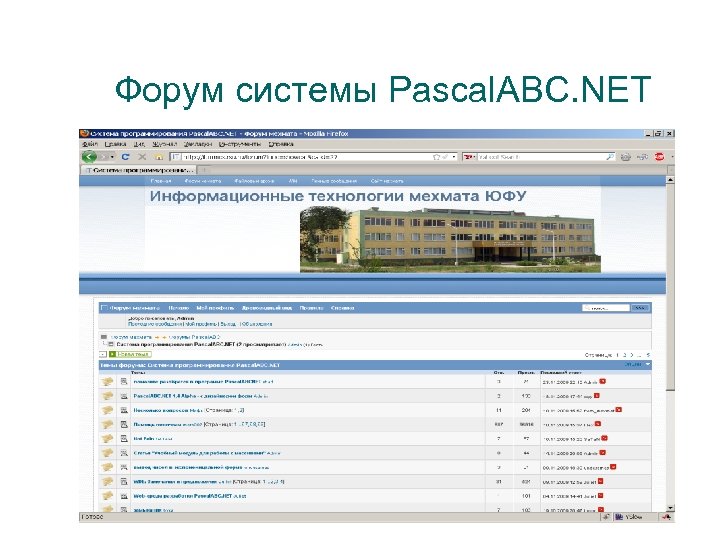Click folder icon of Wiki: Замечания row
Screen dimensions: 720x540
click(x=107, y=482)
